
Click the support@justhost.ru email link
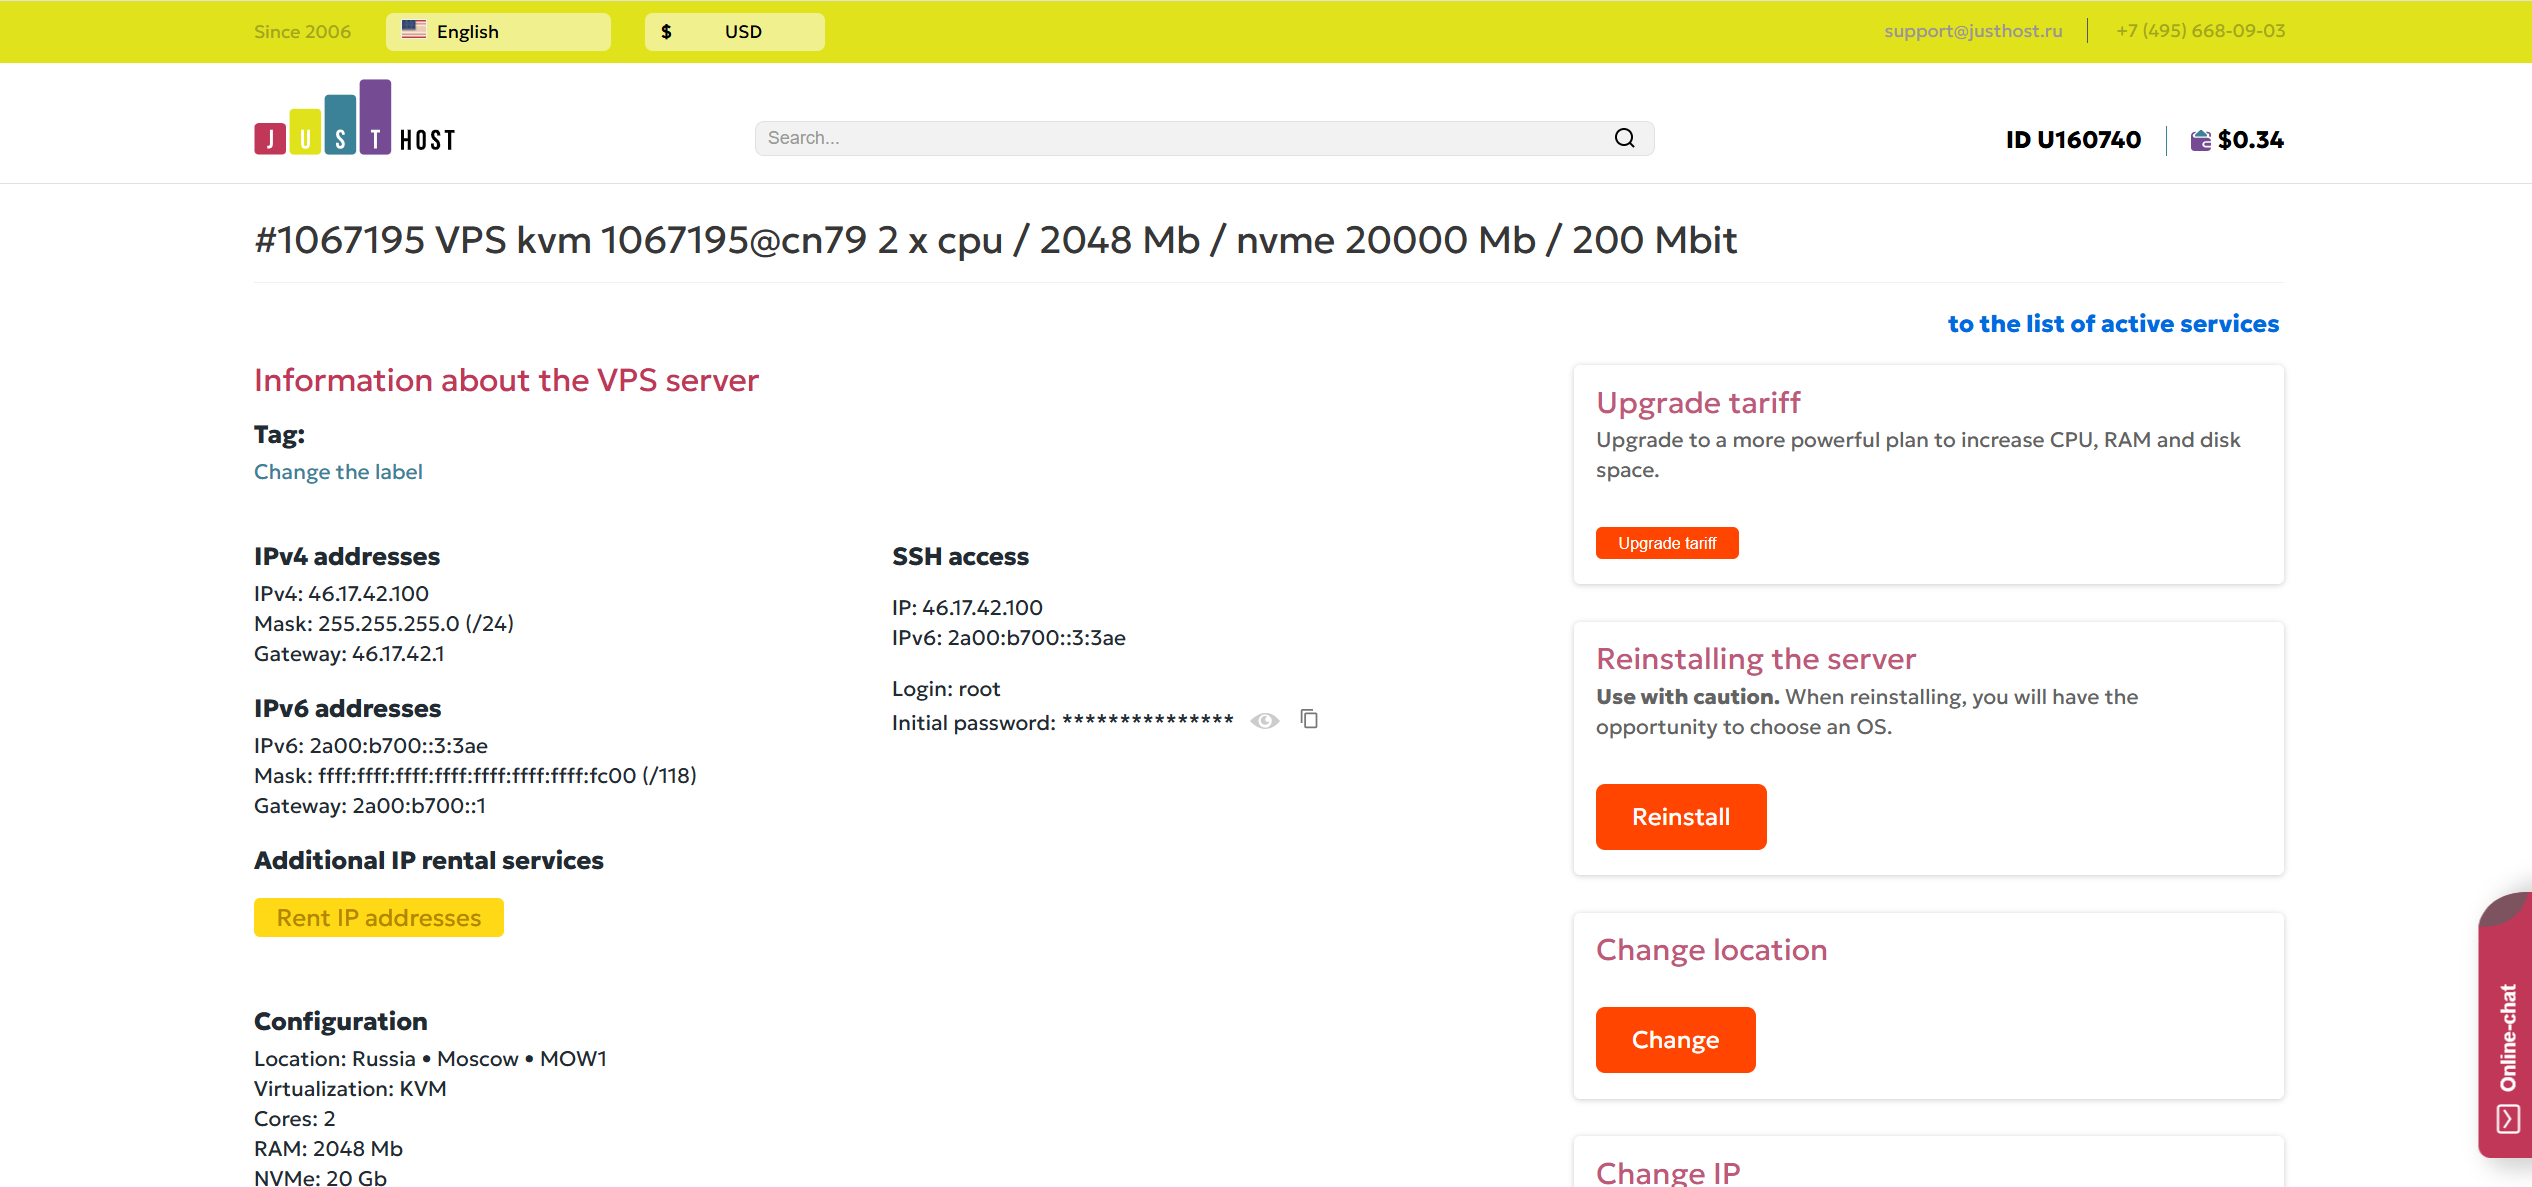(1973, 31)
